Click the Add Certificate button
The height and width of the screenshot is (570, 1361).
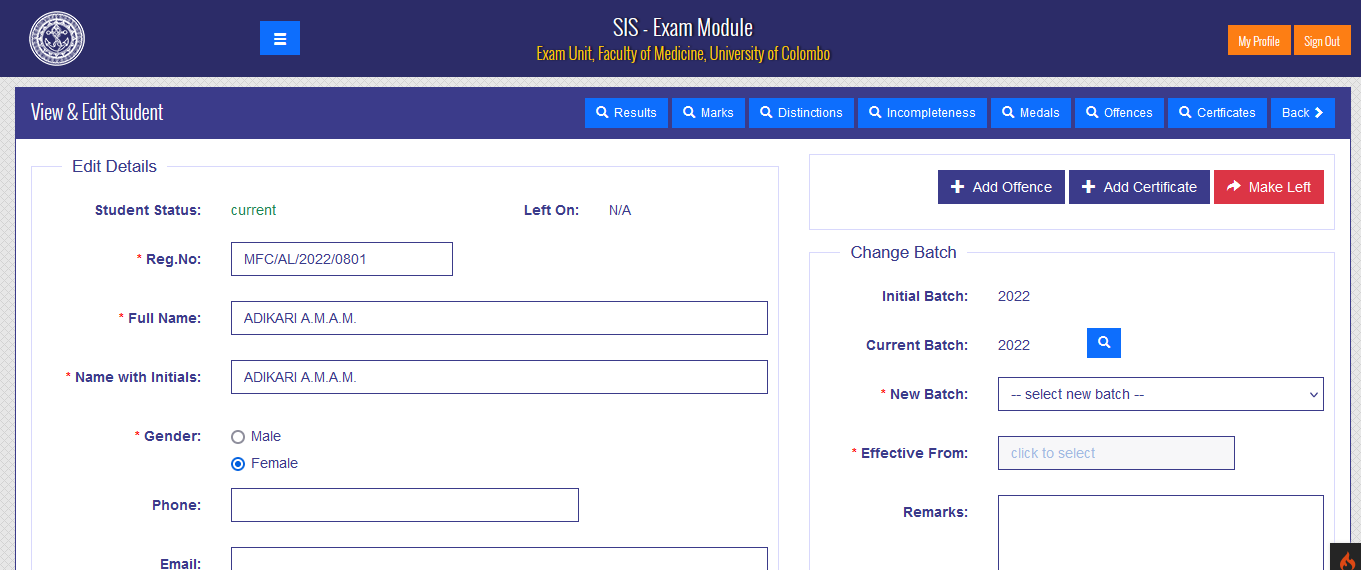pyautogui.click(x=1139, y=187)
